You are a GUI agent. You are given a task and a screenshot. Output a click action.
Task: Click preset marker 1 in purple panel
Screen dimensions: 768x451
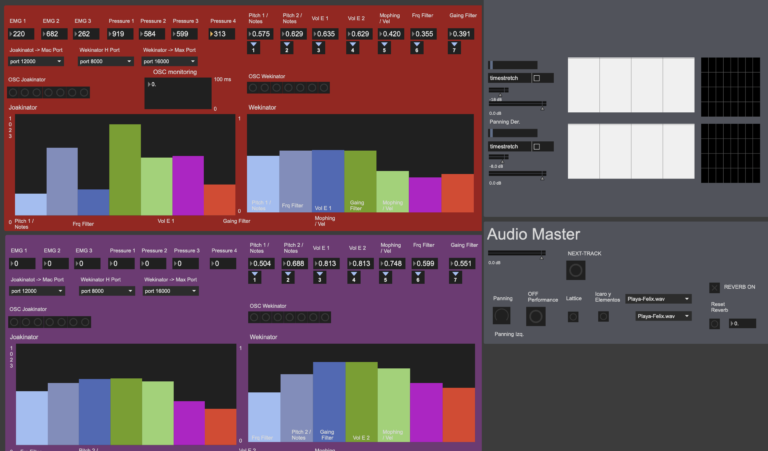pos(255,277)
